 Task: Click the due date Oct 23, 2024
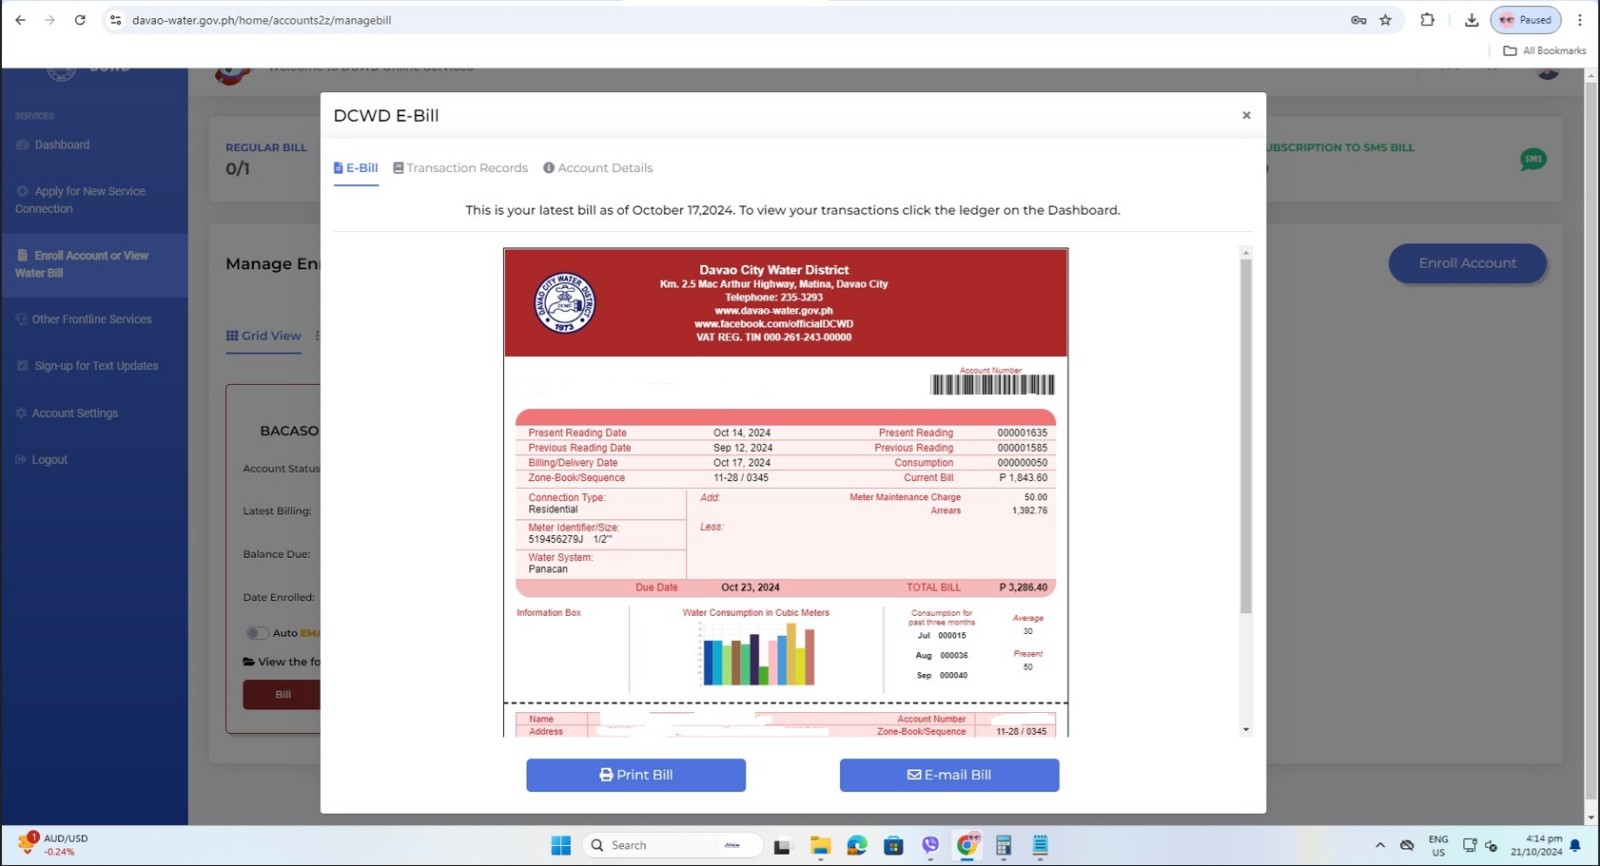point(750,588)
